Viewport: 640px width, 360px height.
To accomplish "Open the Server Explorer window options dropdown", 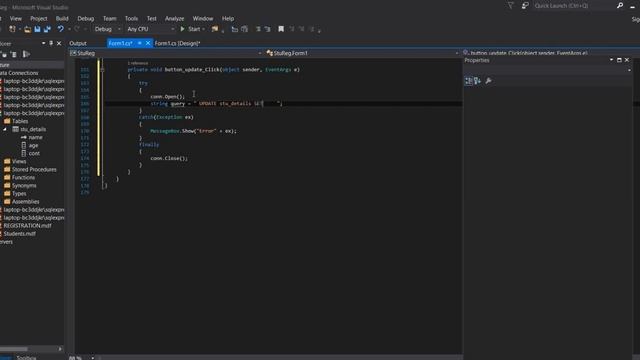I will 43,43.
